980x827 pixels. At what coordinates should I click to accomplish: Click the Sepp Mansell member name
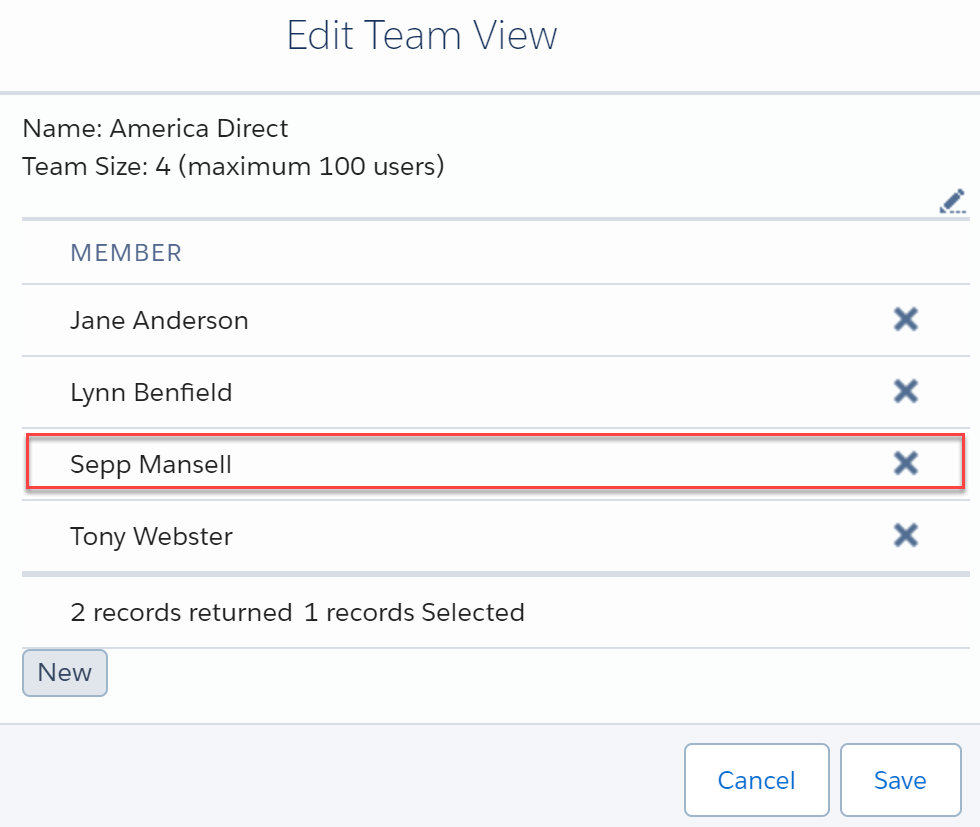(x=151, y=464)
